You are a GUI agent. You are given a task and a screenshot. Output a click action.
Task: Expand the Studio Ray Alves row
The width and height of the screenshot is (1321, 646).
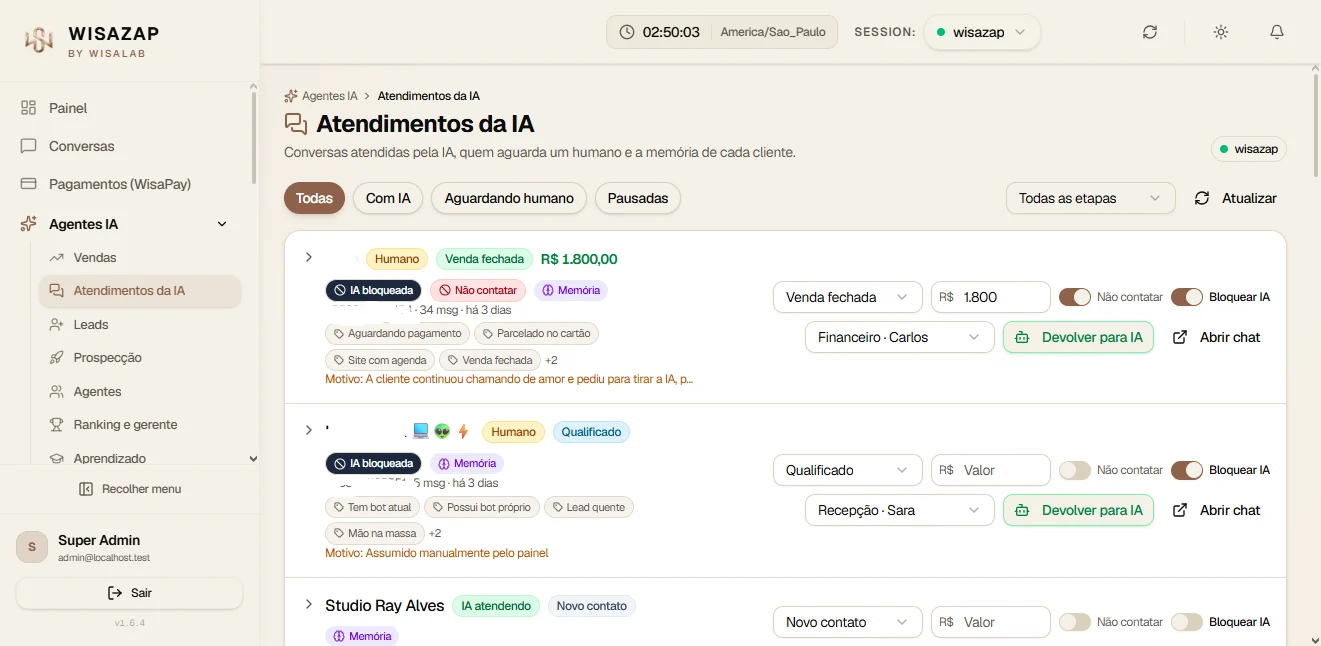(309, 605)
